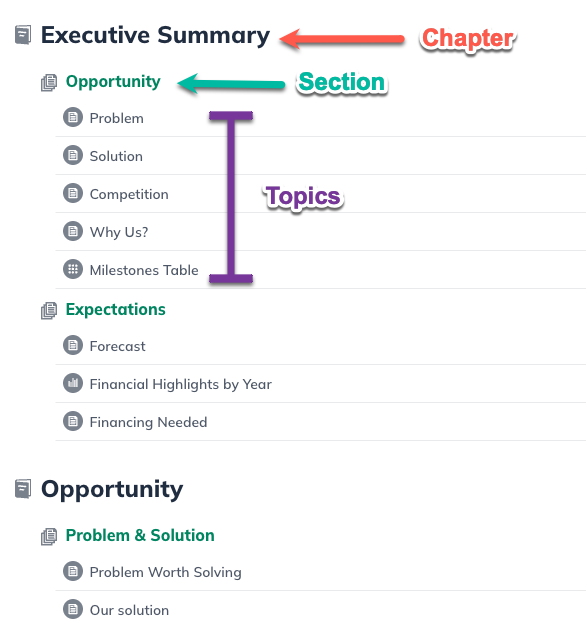Click the document icon beside Problem topic
The image size is (586, 626).
(73, 117)
